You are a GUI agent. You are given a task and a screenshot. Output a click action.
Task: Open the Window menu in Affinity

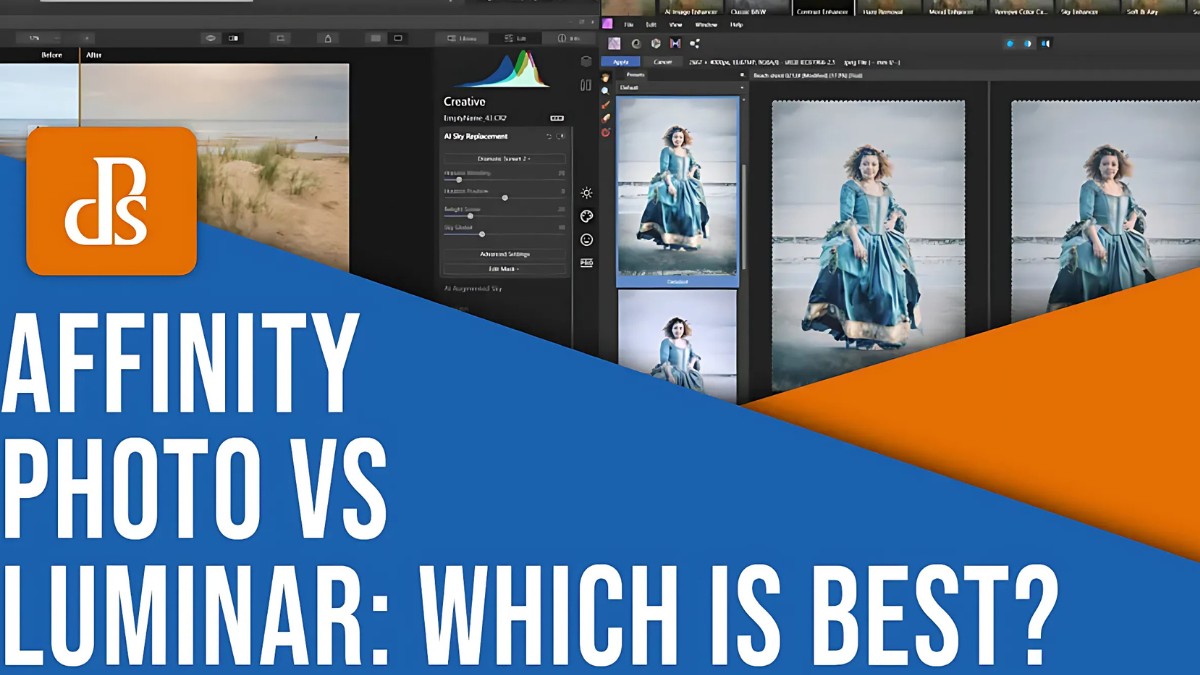(x=706, y=23)
